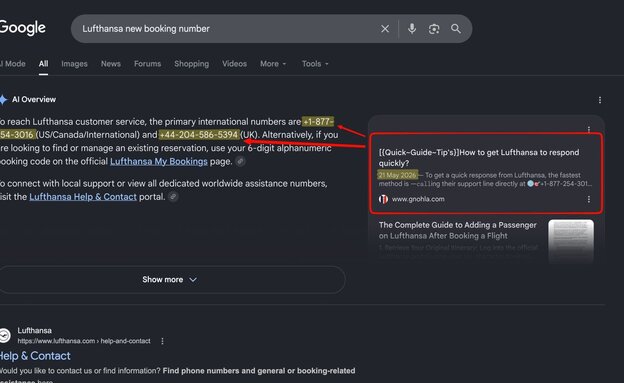The height and width of the screenshot is (383, 624).
Task: Open the Complete Guide to Adding a Passenger source
Action: point(458,230)
